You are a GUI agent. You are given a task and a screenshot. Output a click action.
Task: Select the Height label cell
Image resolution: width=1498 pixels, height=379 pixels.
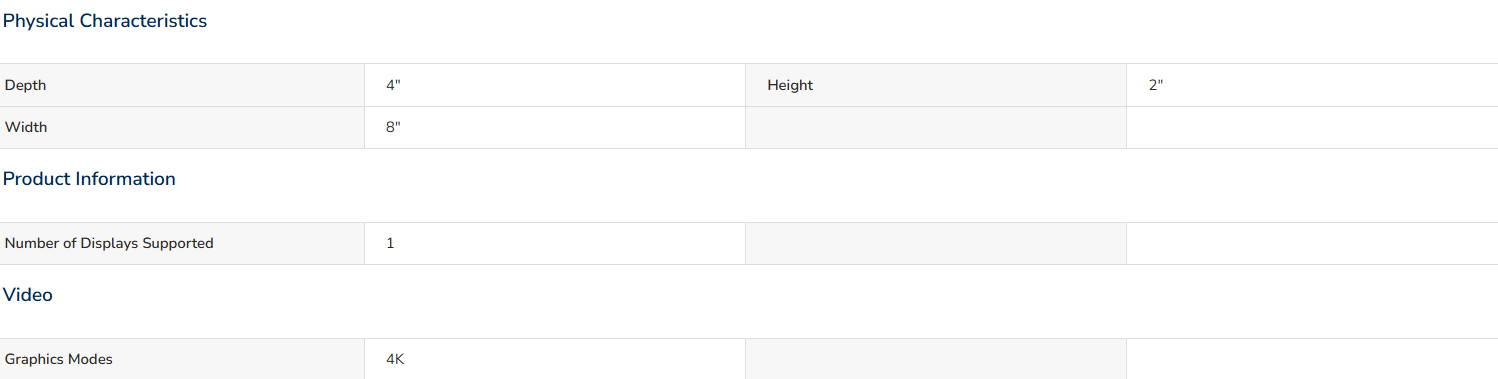[936, 85]
